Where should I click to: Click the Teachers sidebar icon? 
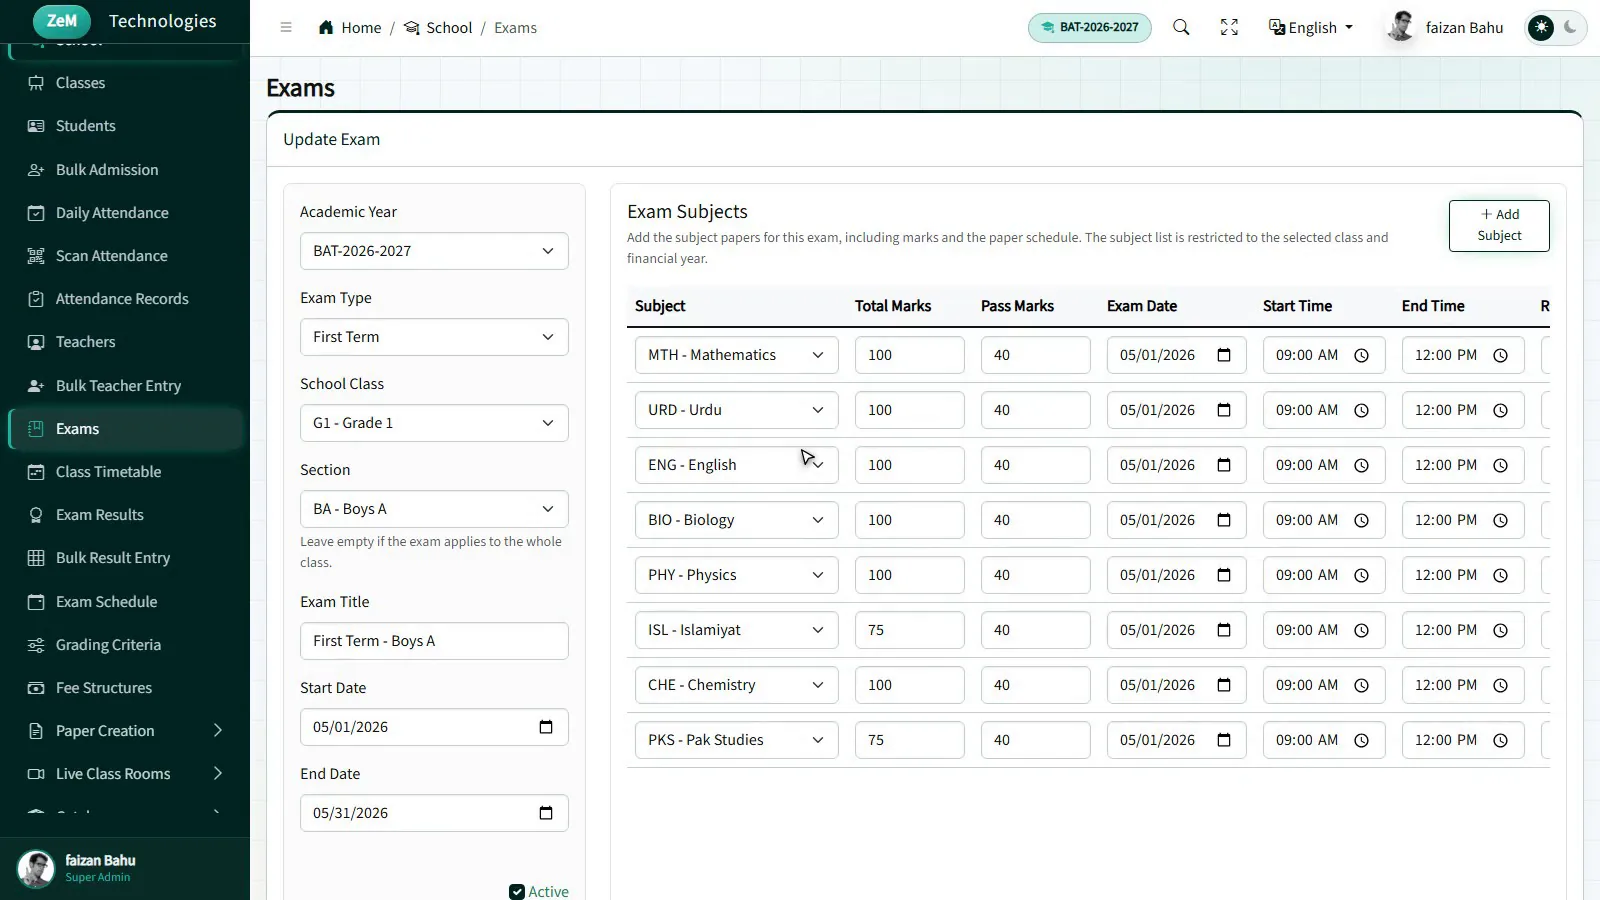[x=36, y=342]
